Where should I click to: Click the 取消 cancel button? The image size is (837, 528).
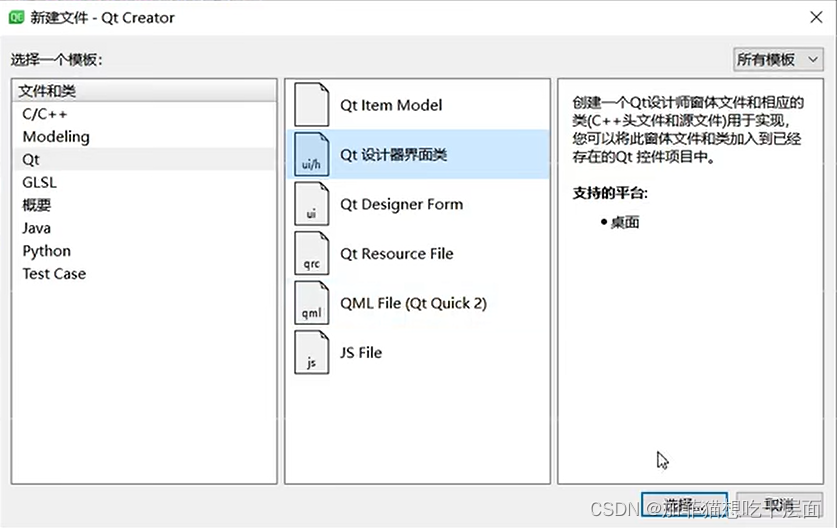779,505
